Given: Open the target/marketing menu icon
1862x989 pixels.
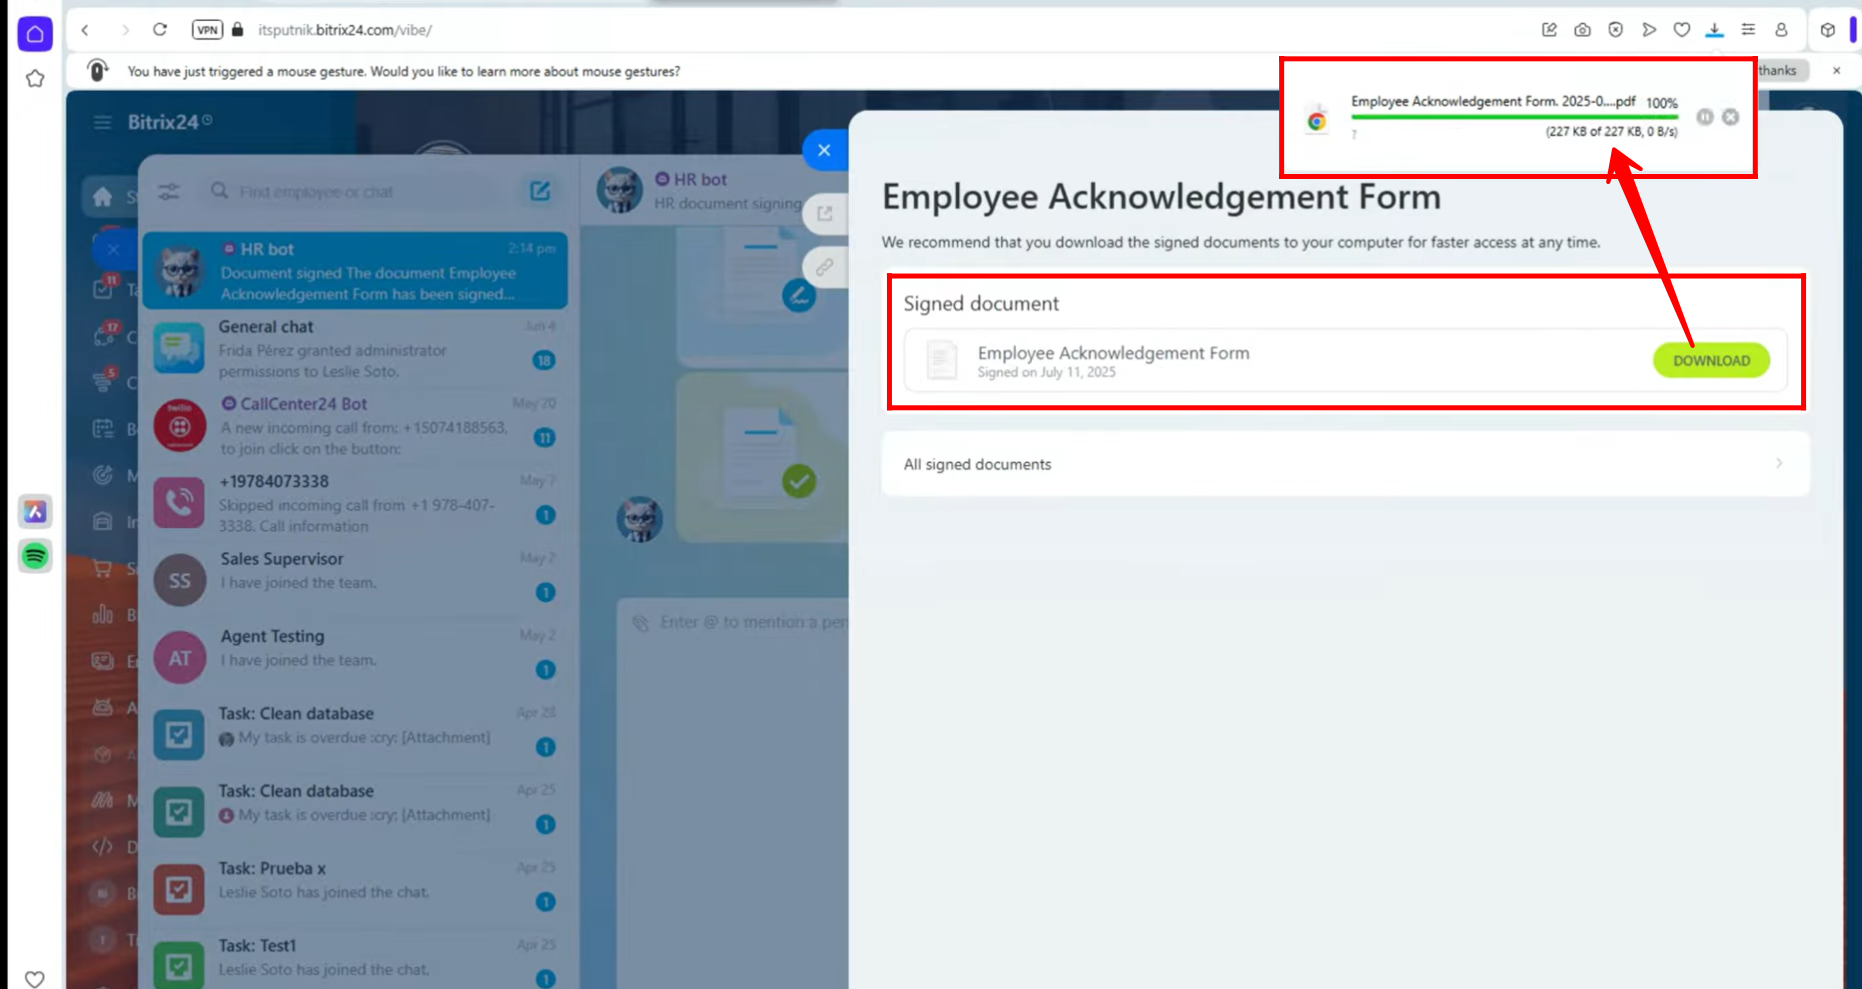Looking at the screenshot, I should click(x=103, y=475).
